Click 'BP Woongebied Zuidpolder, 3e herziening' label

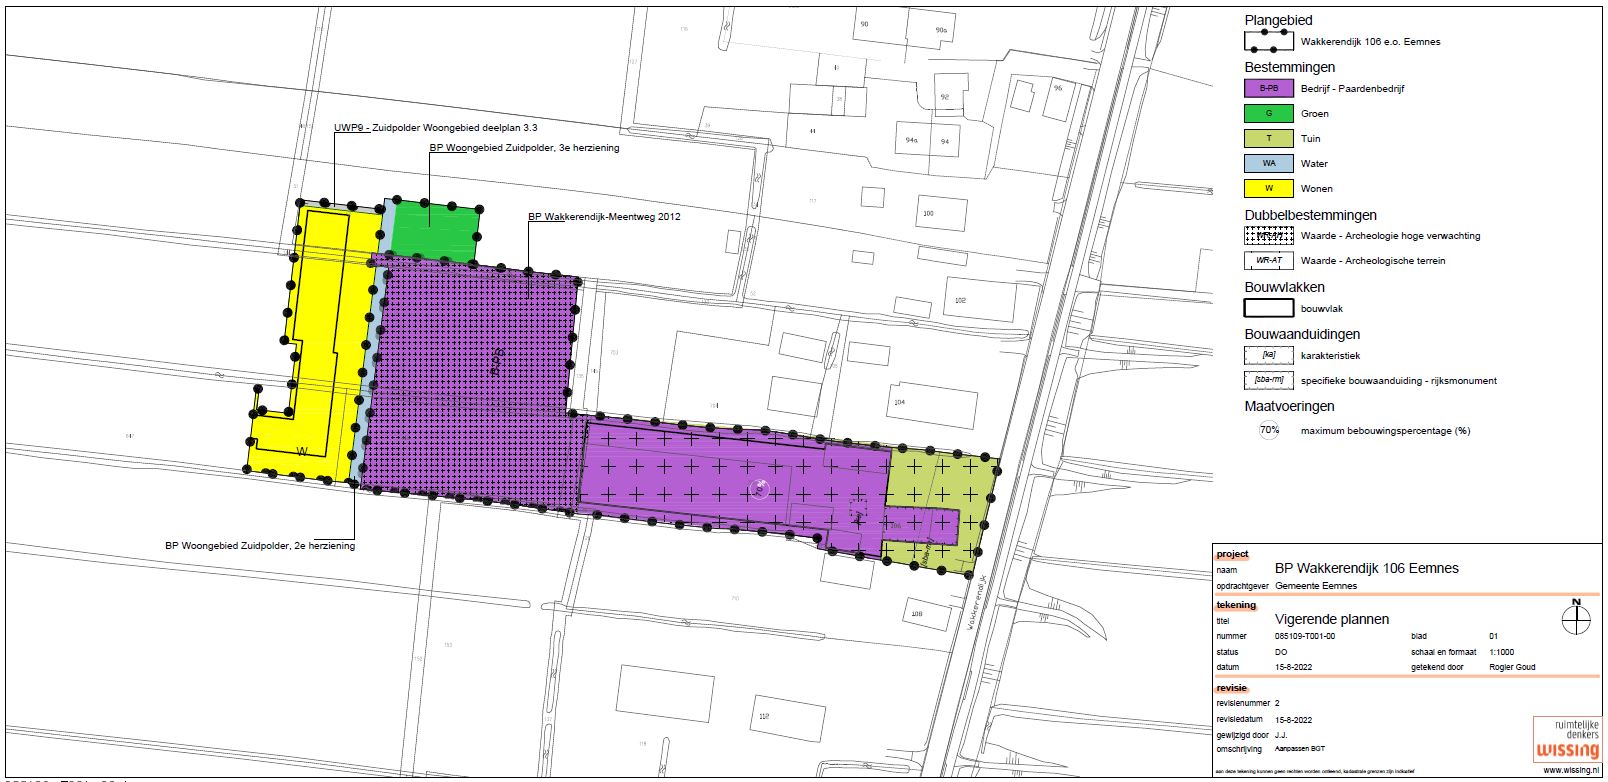point(524,148)
